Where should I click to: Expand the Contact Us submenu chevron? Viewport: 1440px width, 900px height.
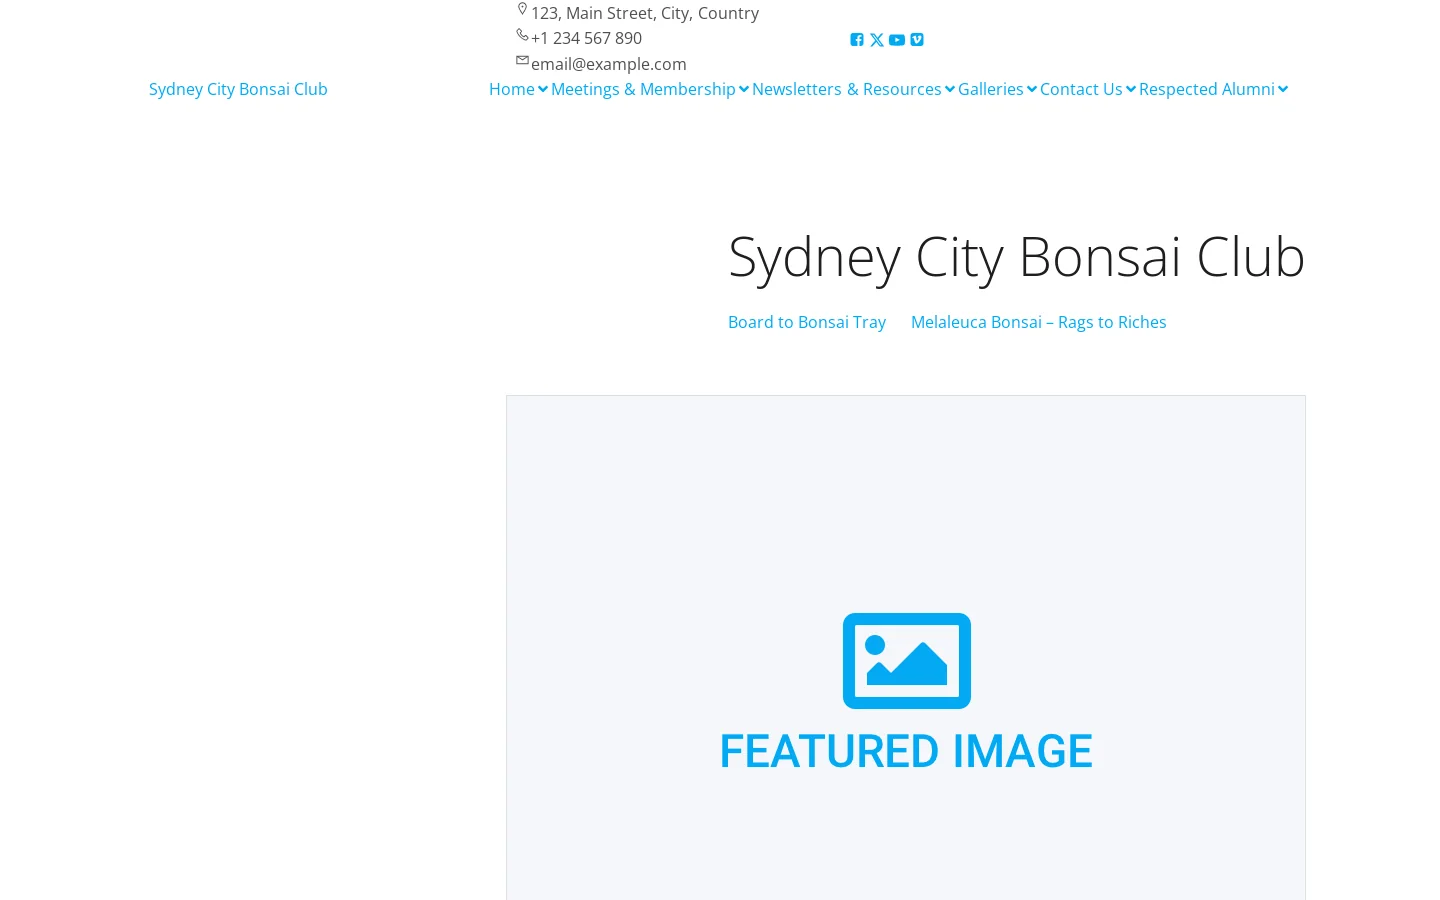[1131, 89]
